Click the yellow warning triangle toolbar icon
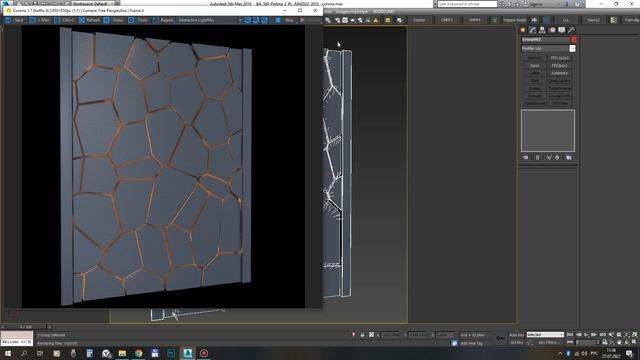This screenshot has height=360, width=640. click(x=376, y=20)
